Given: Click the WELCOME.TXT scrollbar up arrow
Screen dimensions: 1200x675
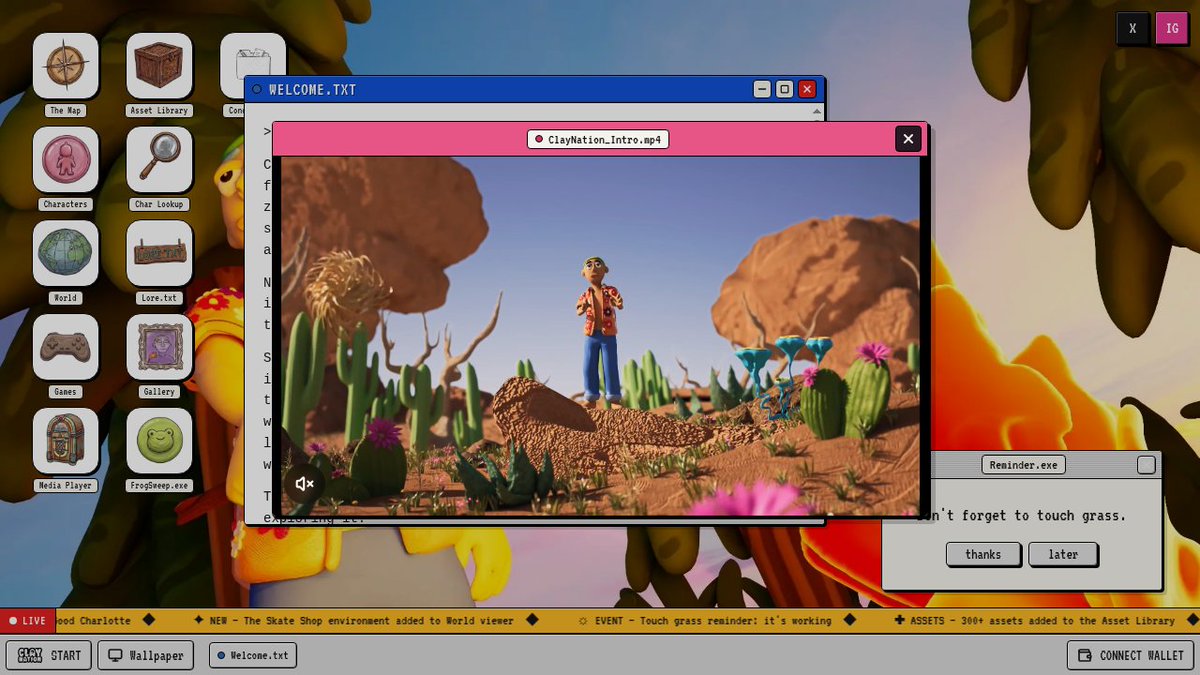Looking at the screenshot, I should pyautogui.click(x=817, y=111).
